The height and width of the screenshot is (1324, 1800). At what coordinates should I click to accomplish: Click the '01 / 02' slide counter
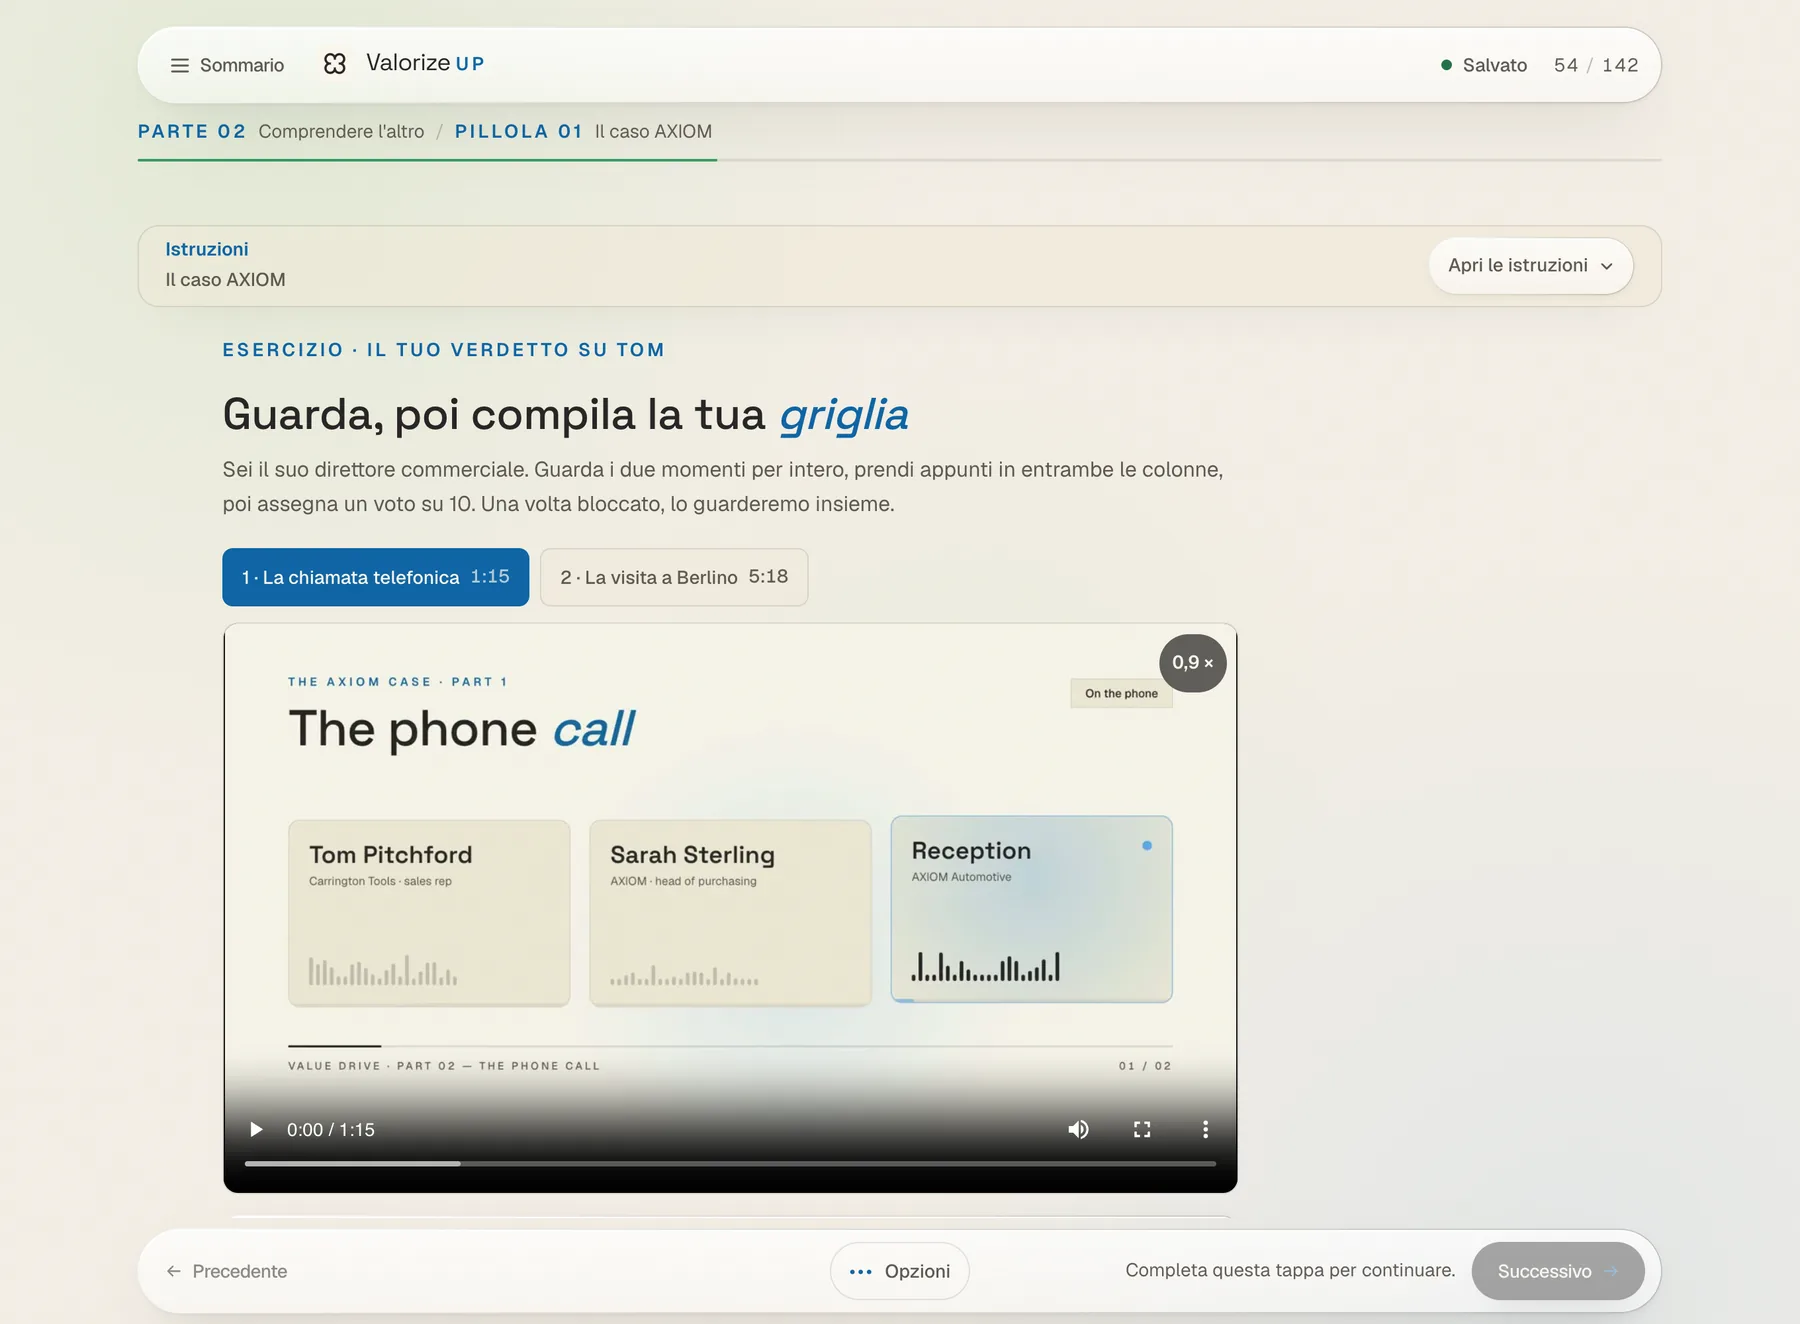pos(1145,1066)
